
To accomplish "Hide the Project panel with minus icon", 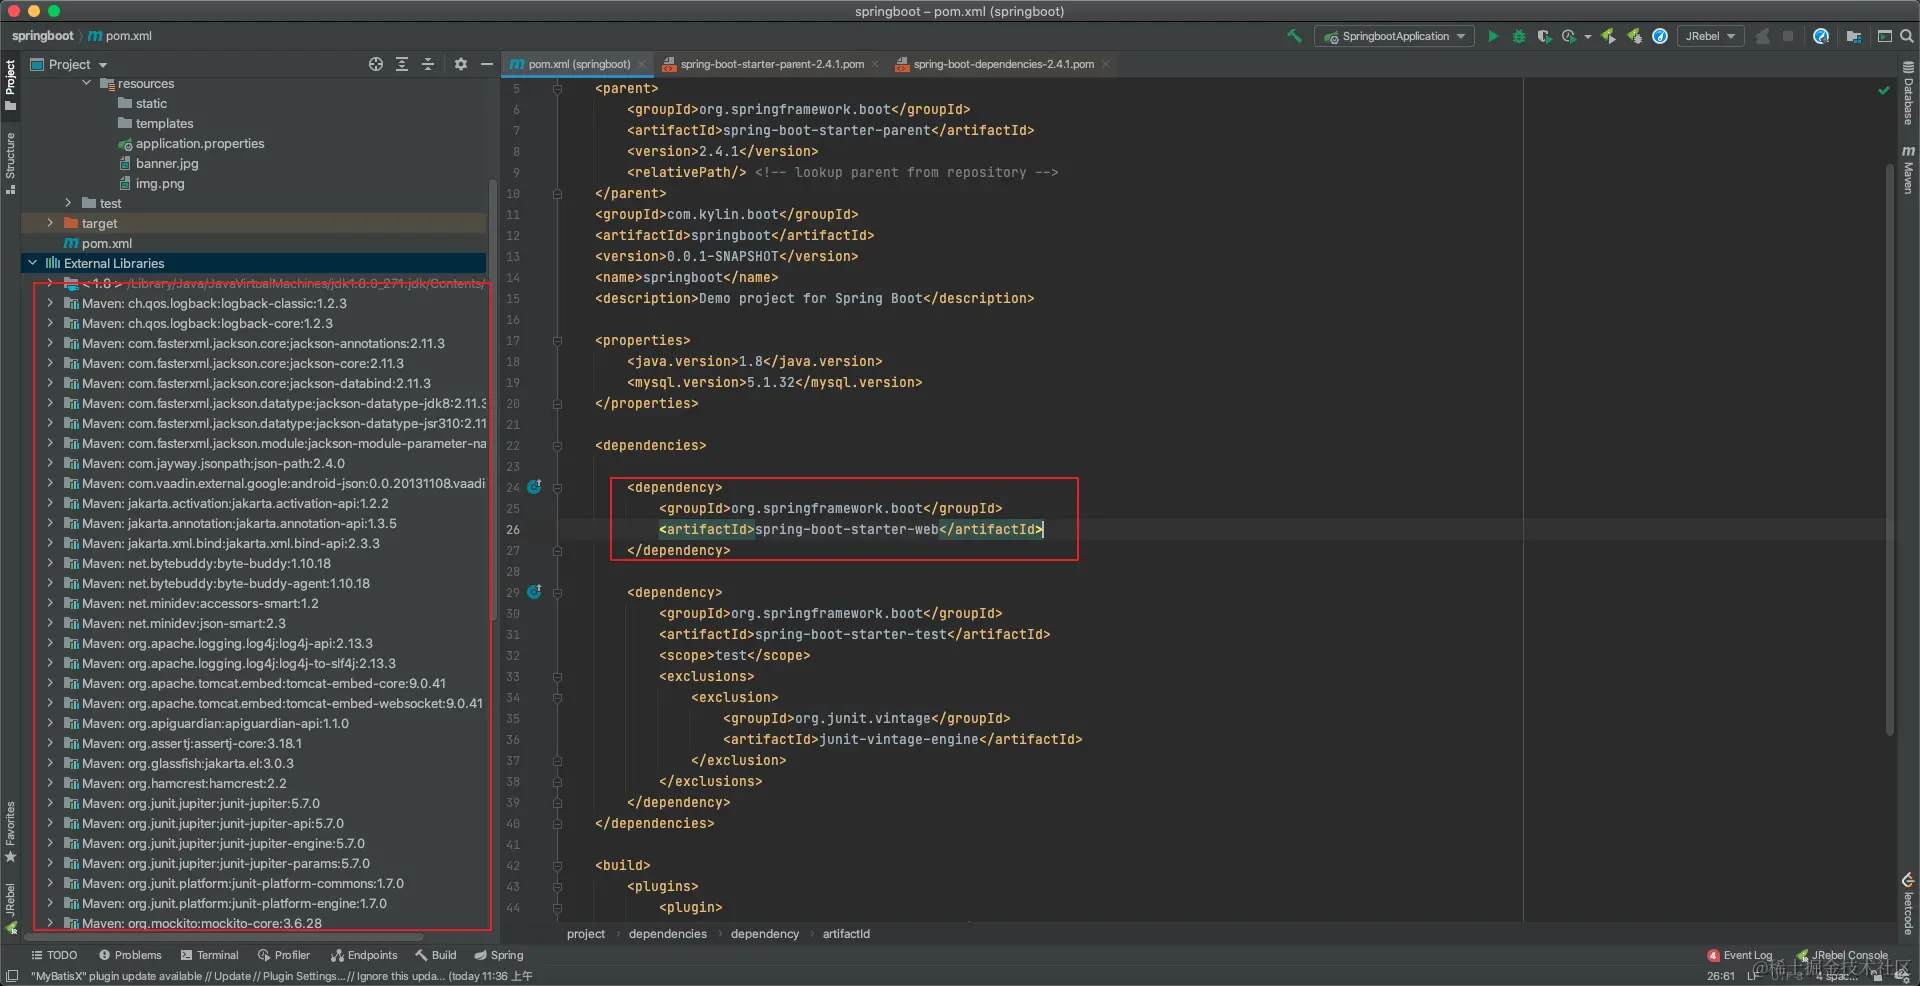I will click(x=487, y=64).
